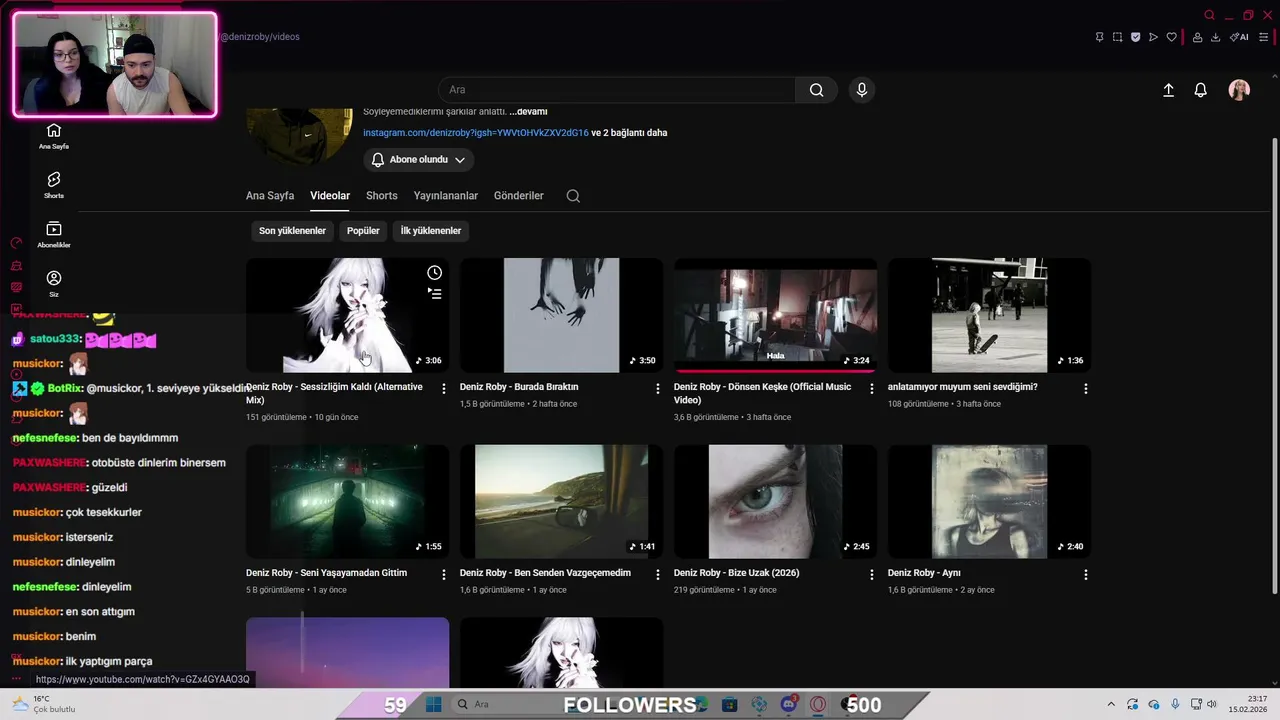Open options for Ben Senden Vazgeçemedim
The width and height of the screenshot is (1280, 720).
point(658,574)
